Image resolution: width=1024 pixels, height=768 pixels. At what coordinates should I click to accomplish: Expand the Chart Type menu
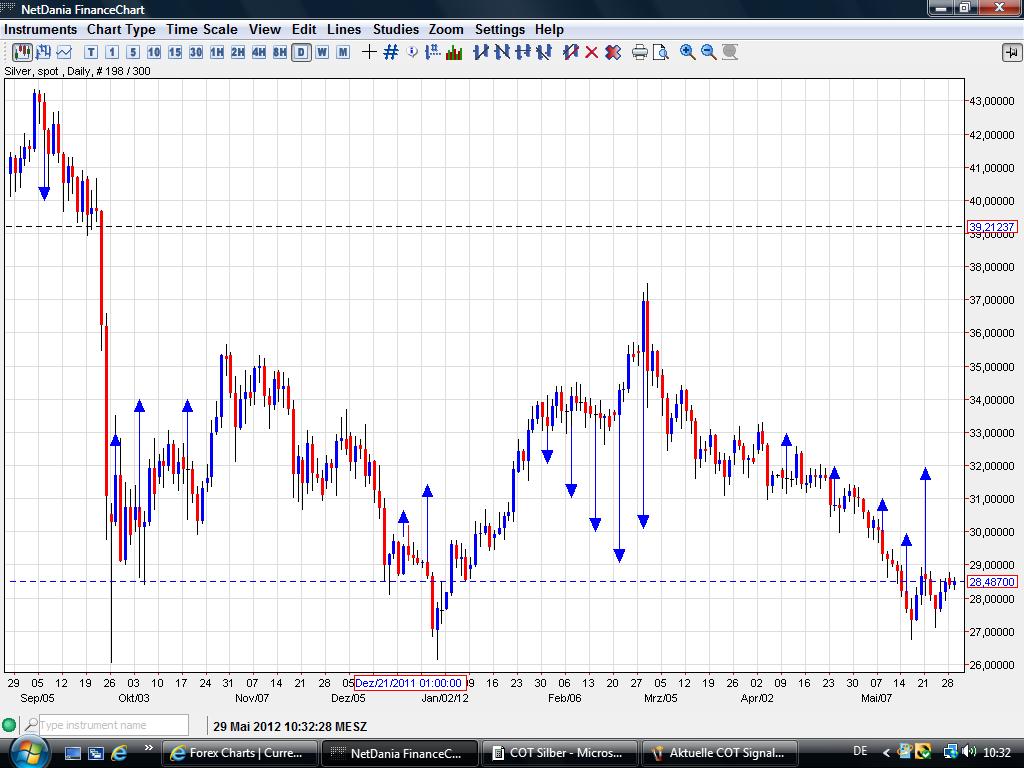pyautogui.click(x=121, y=29)
